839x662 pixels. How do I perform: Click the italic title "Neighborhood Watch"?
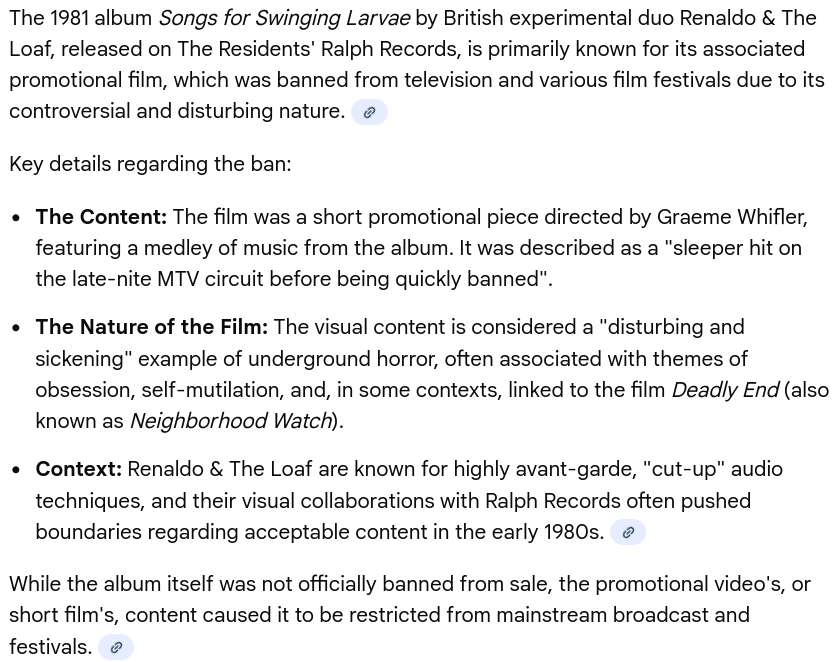231,421
